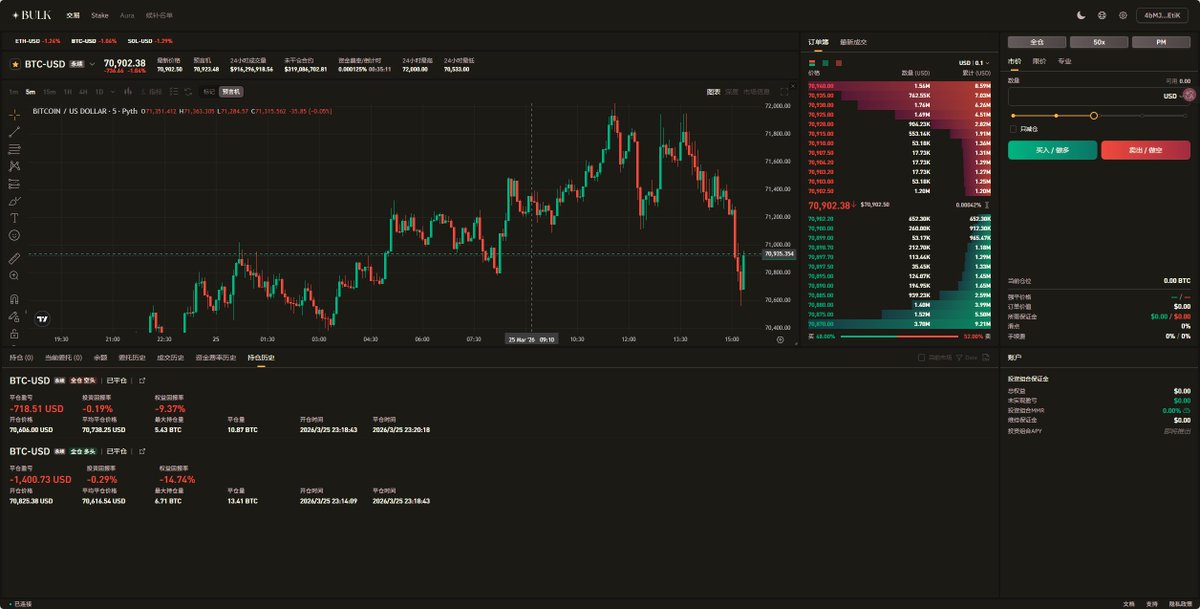This screenshot has height=609, width=1200.
Task: Open the USD unit dropdown in quantity field
Action: pyautogui.click(x=1173, y=96)
